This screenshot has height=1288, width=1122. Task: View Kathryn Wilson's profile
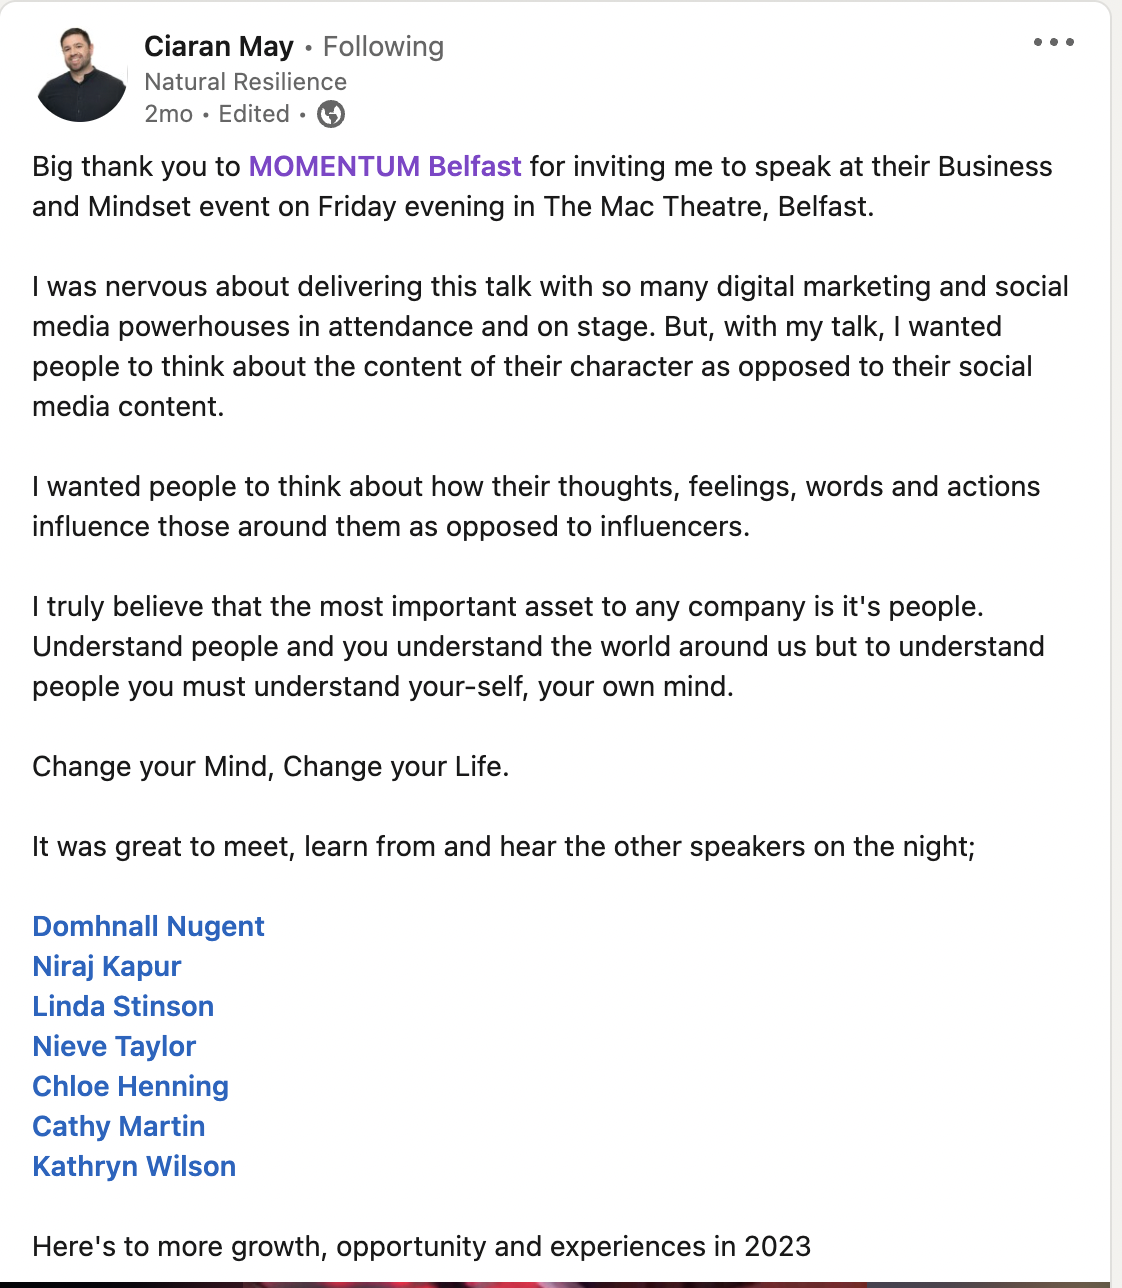134,1166
